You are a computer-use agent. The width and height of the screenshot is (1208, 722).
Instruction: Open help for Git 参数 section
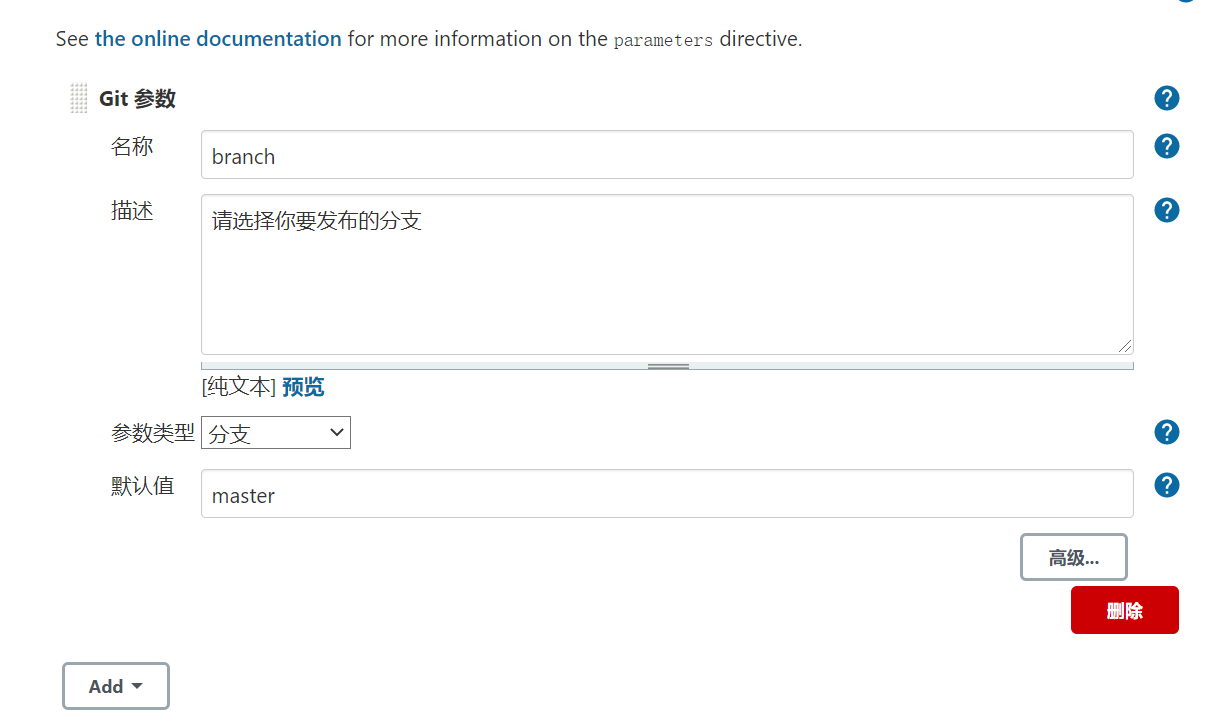click(1167, 98)
